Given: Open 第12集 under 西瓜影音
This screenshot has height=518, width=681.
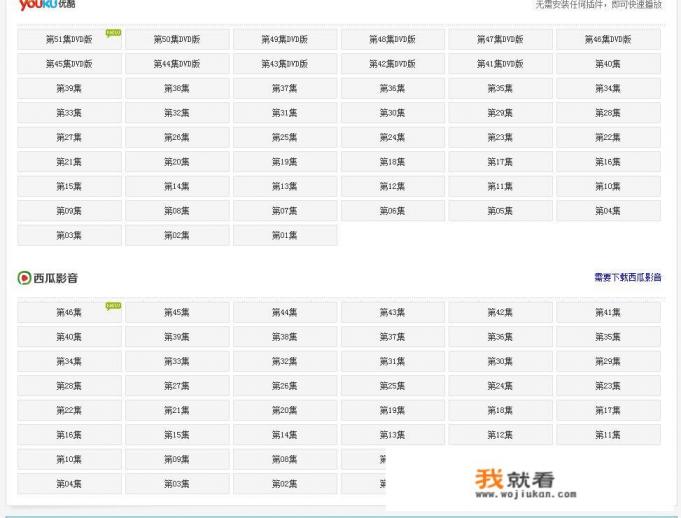Looking at the screenshot, I should [500, 435].
